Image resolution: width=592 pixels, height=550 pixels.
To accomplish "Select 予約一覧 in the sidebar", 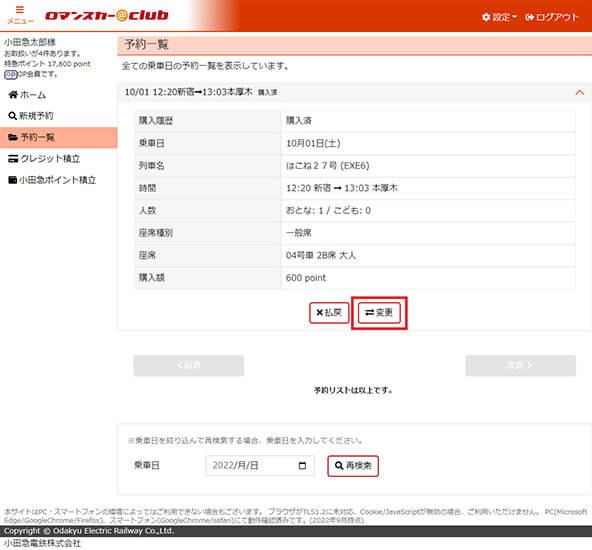I will [x=59, y=137].
